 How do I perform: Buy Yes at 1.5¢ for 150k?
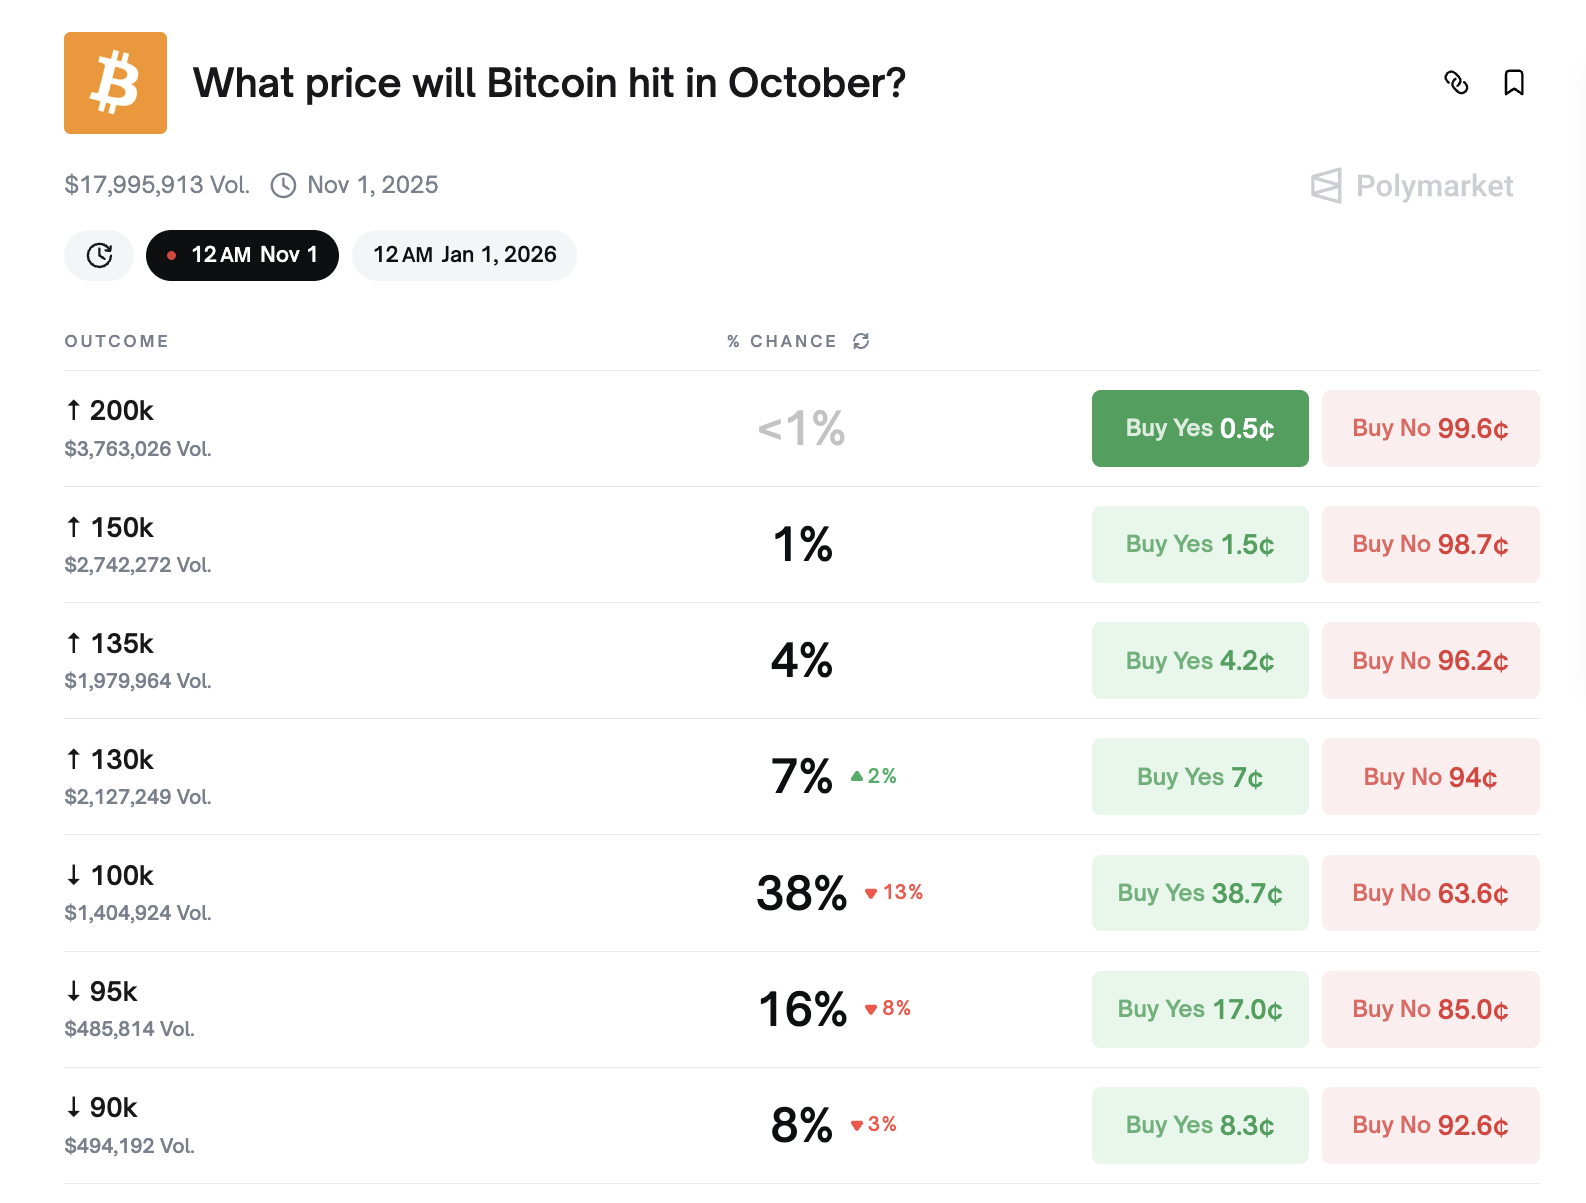[1199, 544]
